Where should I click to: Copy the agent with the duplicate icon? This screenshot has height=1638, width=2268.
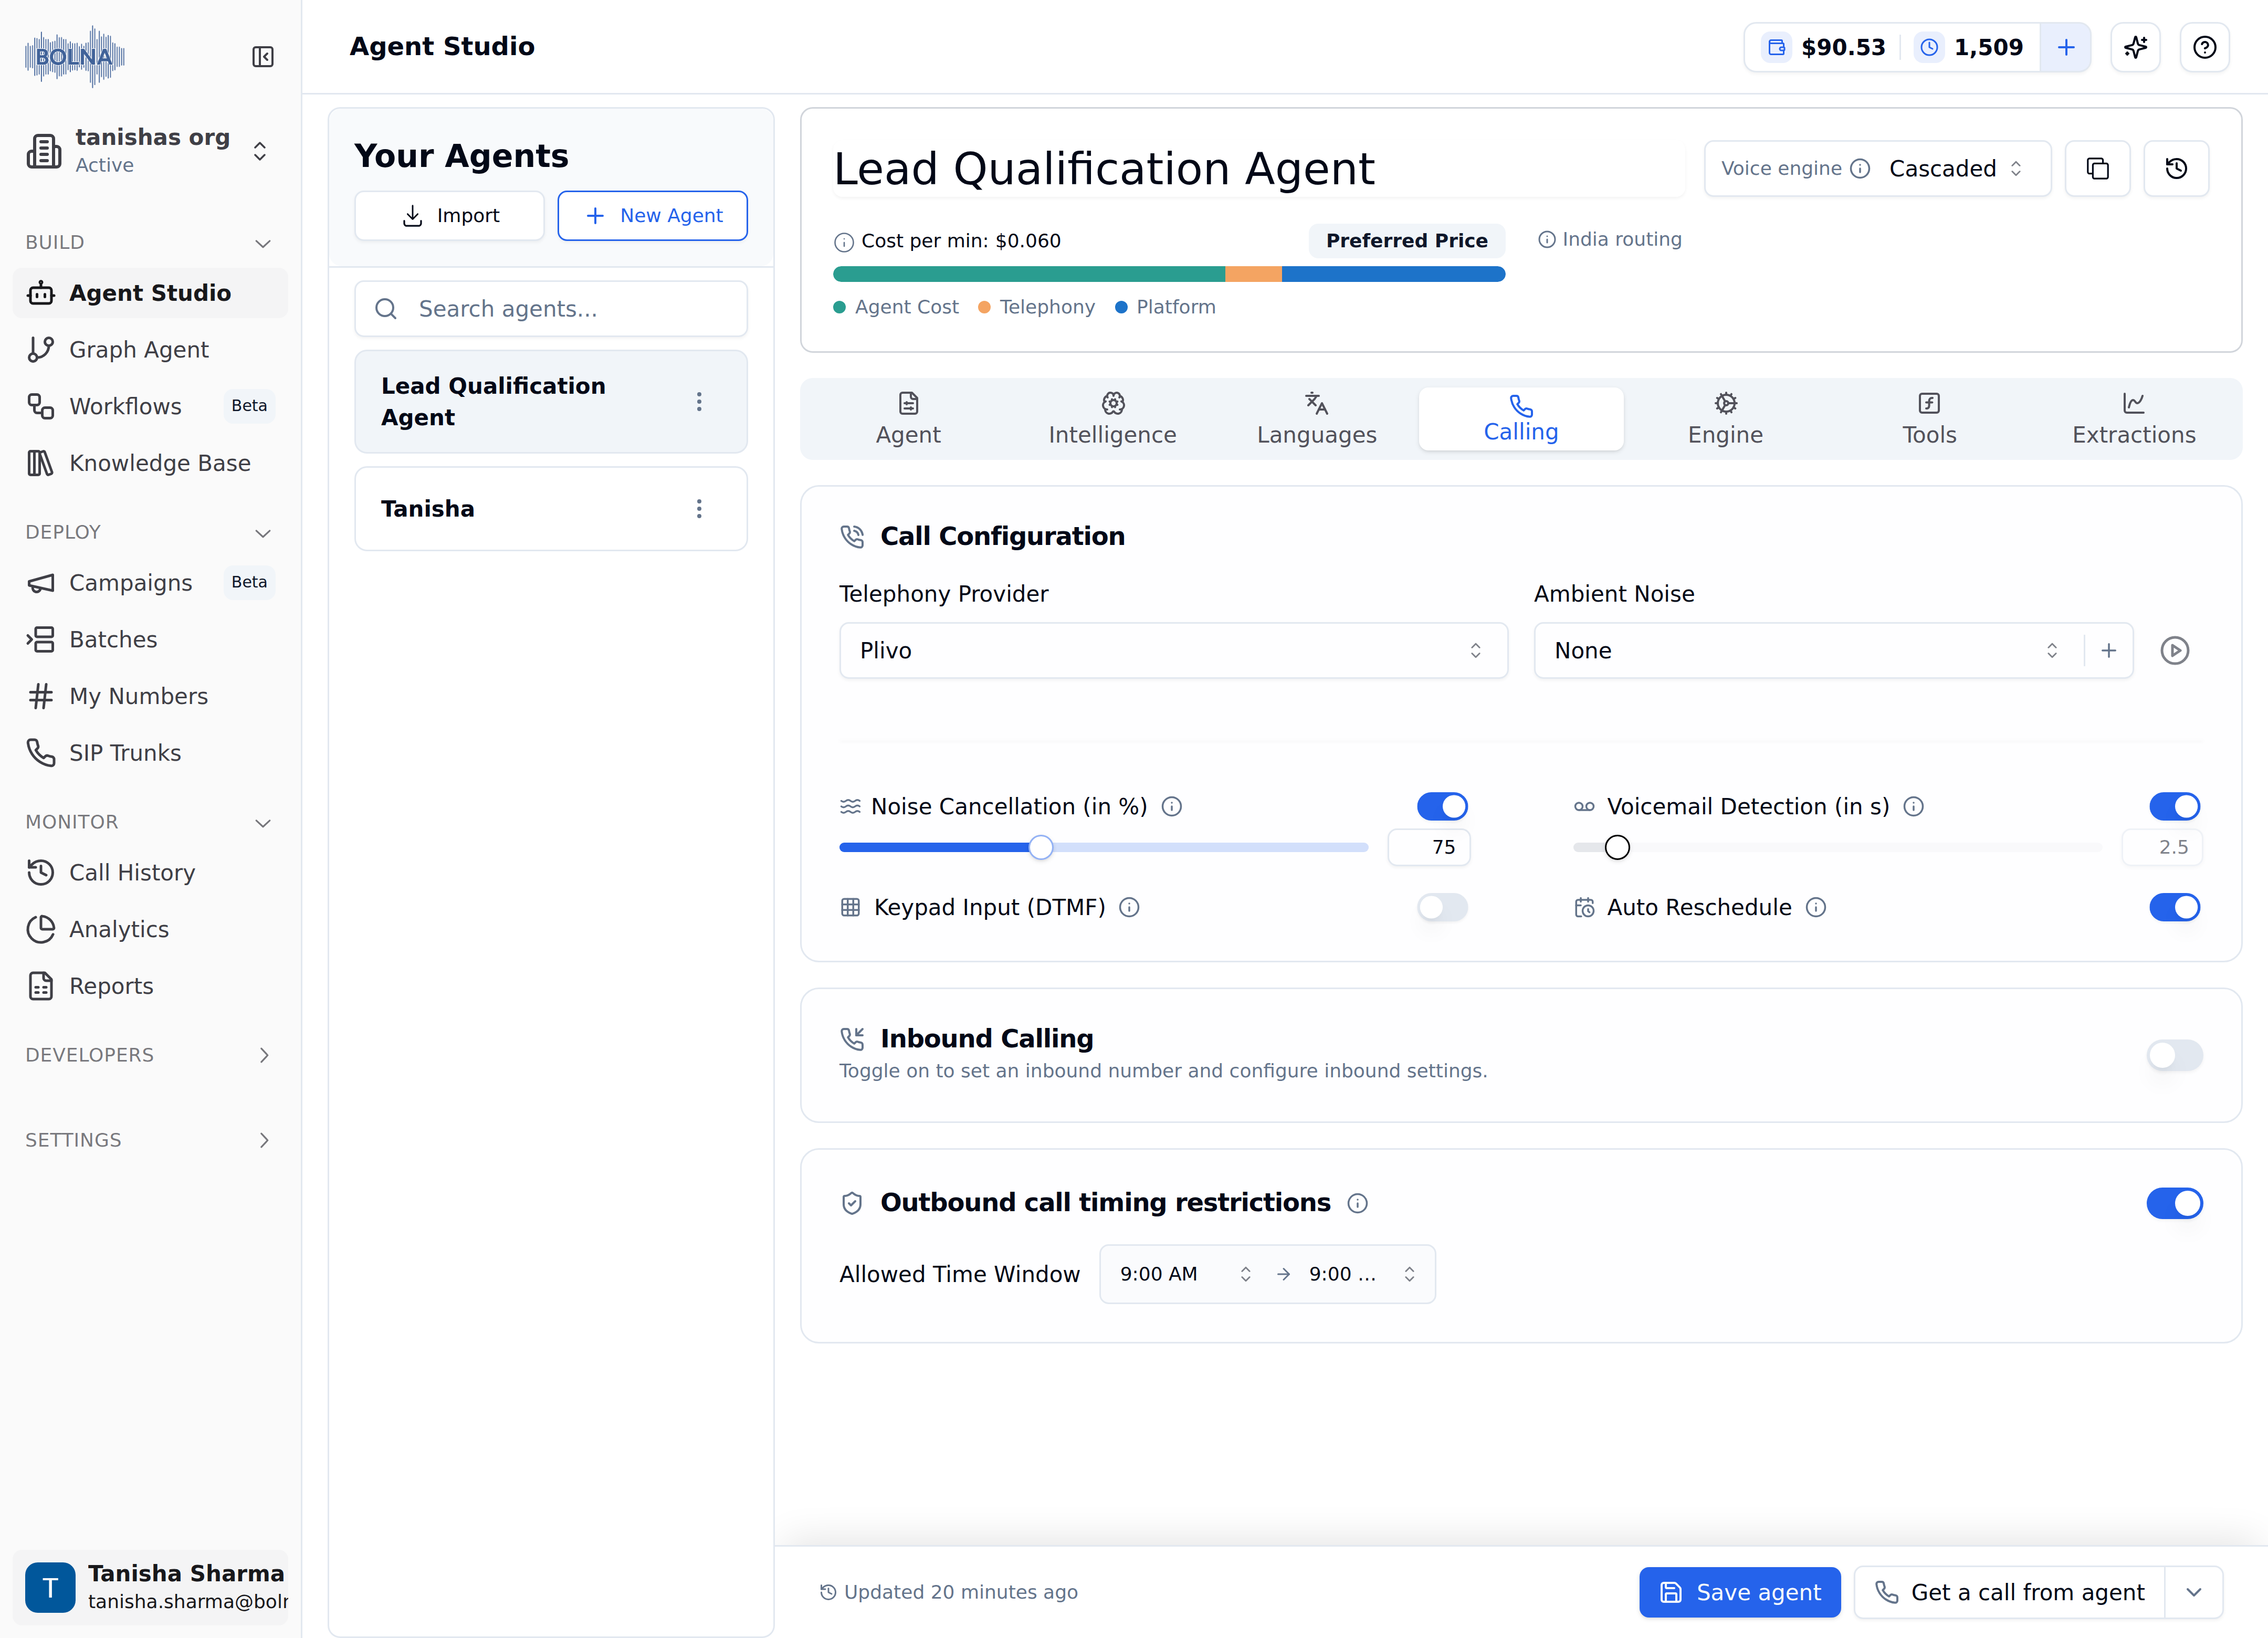(2097, 168)
